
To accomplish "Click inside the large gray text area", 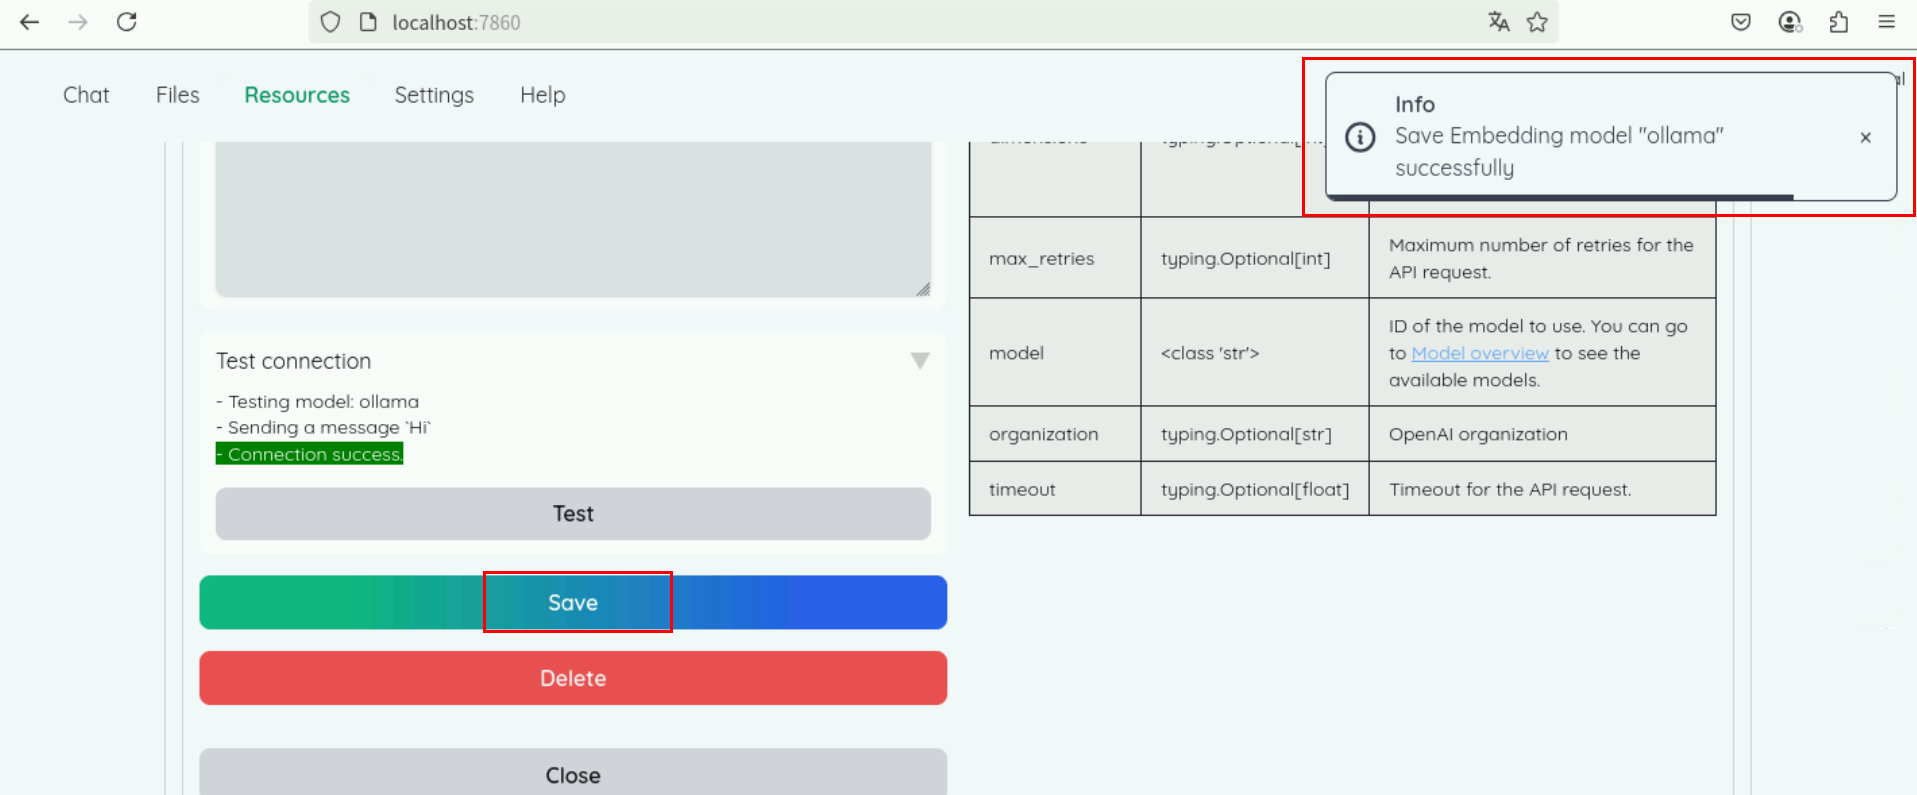I will [x=573, y=219].
